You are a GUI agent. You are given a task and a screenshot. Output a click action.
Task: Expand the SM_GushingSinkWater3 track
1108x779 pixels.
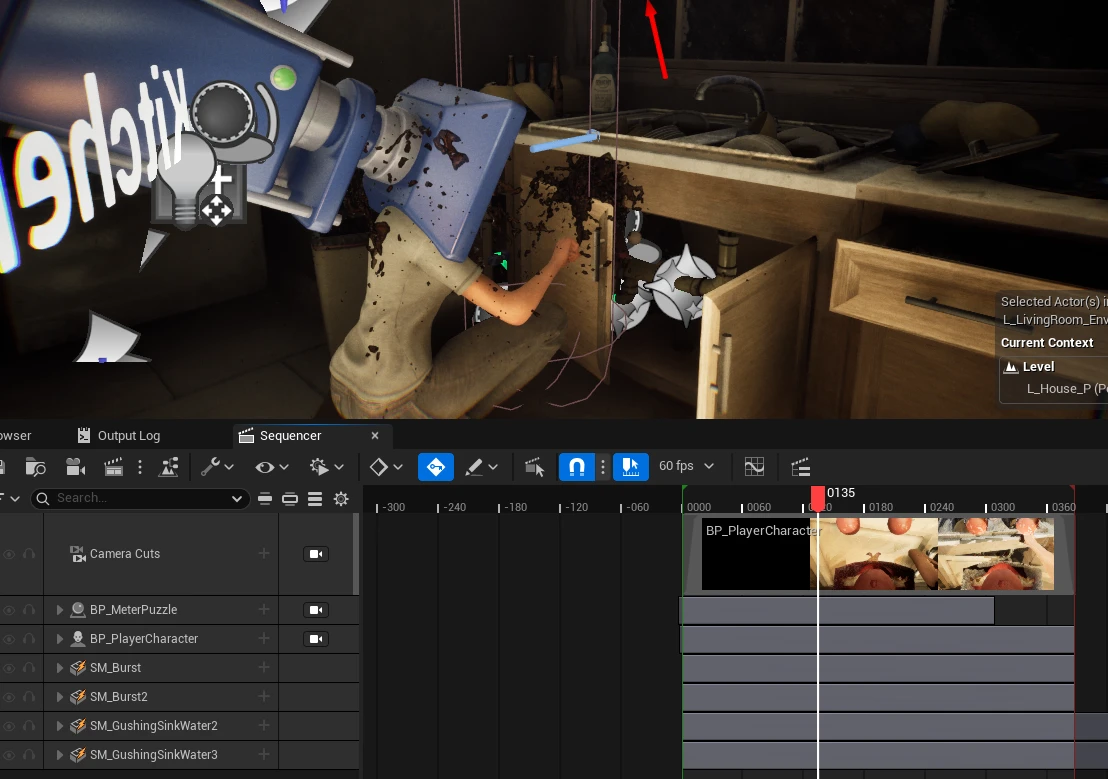(59, 754)
